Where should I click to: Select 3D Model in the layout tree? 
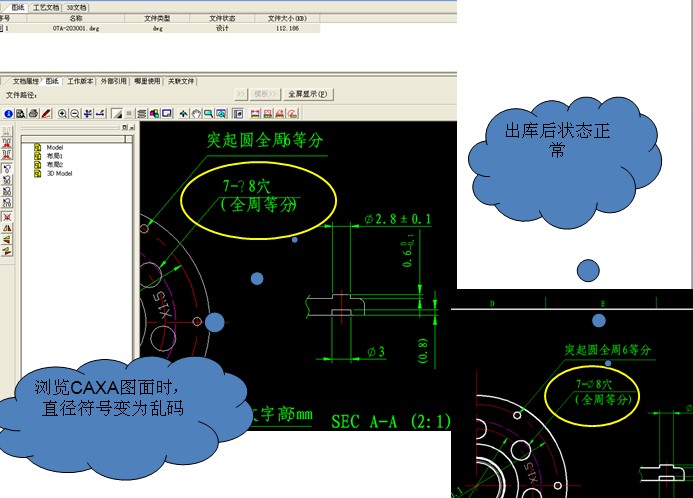point(58,173)
